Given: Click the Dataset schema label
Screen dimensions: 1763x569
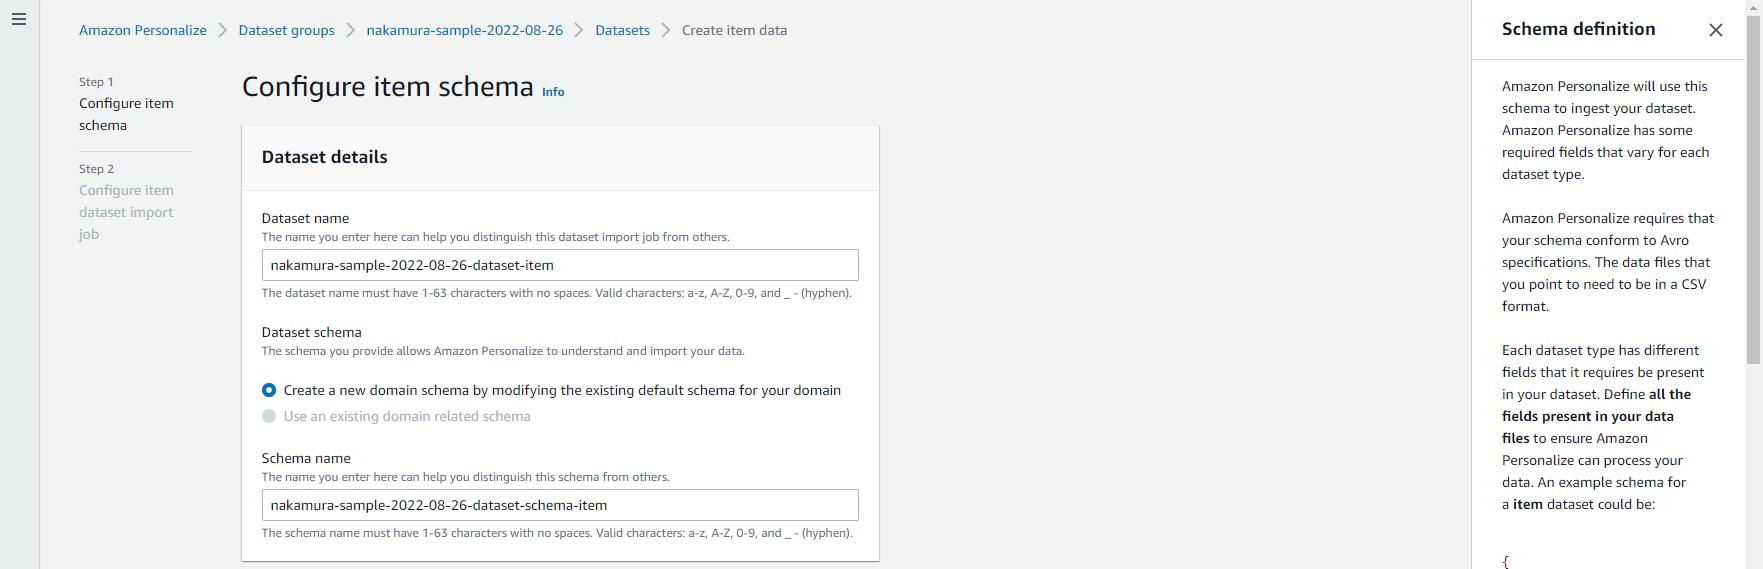Looking at the screenshot, I should pos(312,332).
